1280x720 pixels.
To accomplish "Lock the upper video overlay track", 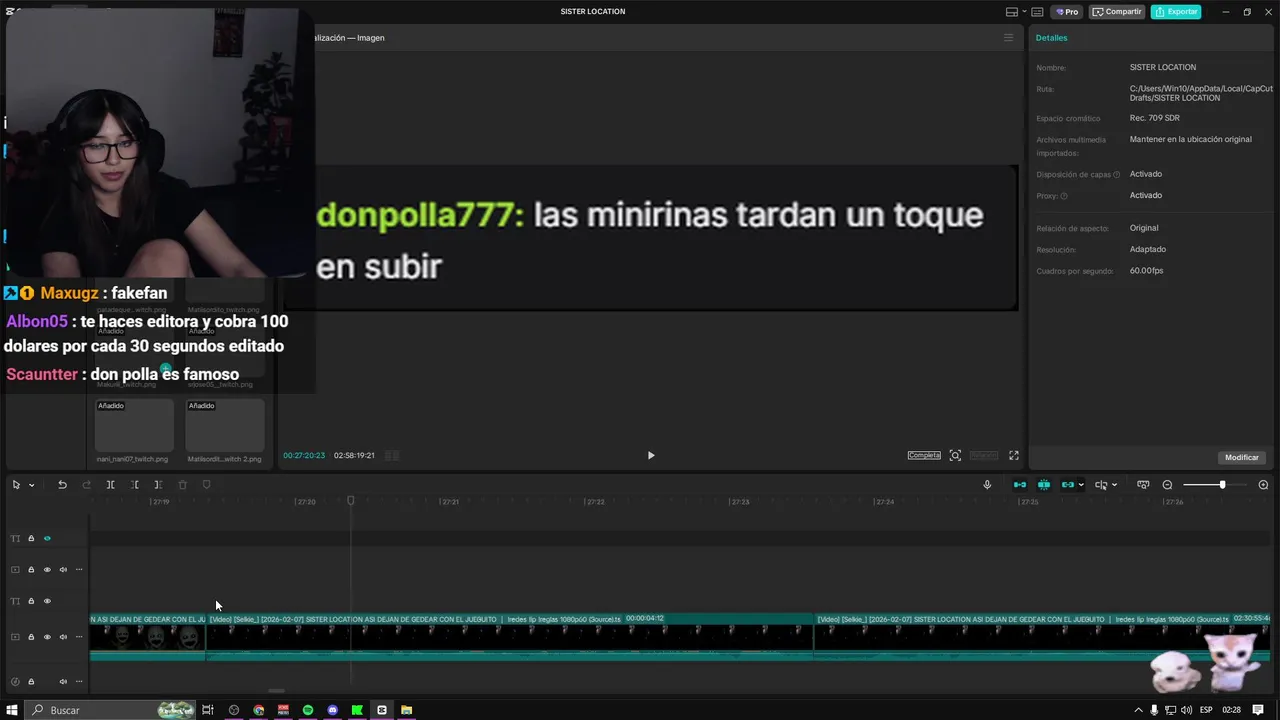I will tap(31, 570).
